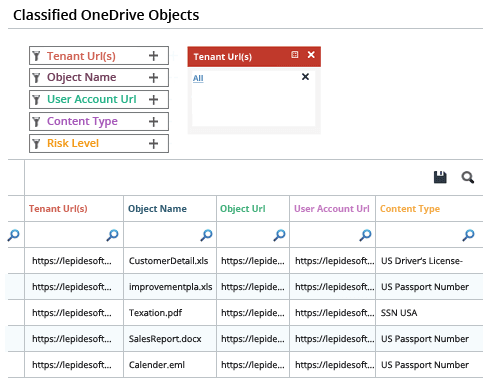Add an Object Name filter with plus icon
500x390 pixels.
click(153, 78)
